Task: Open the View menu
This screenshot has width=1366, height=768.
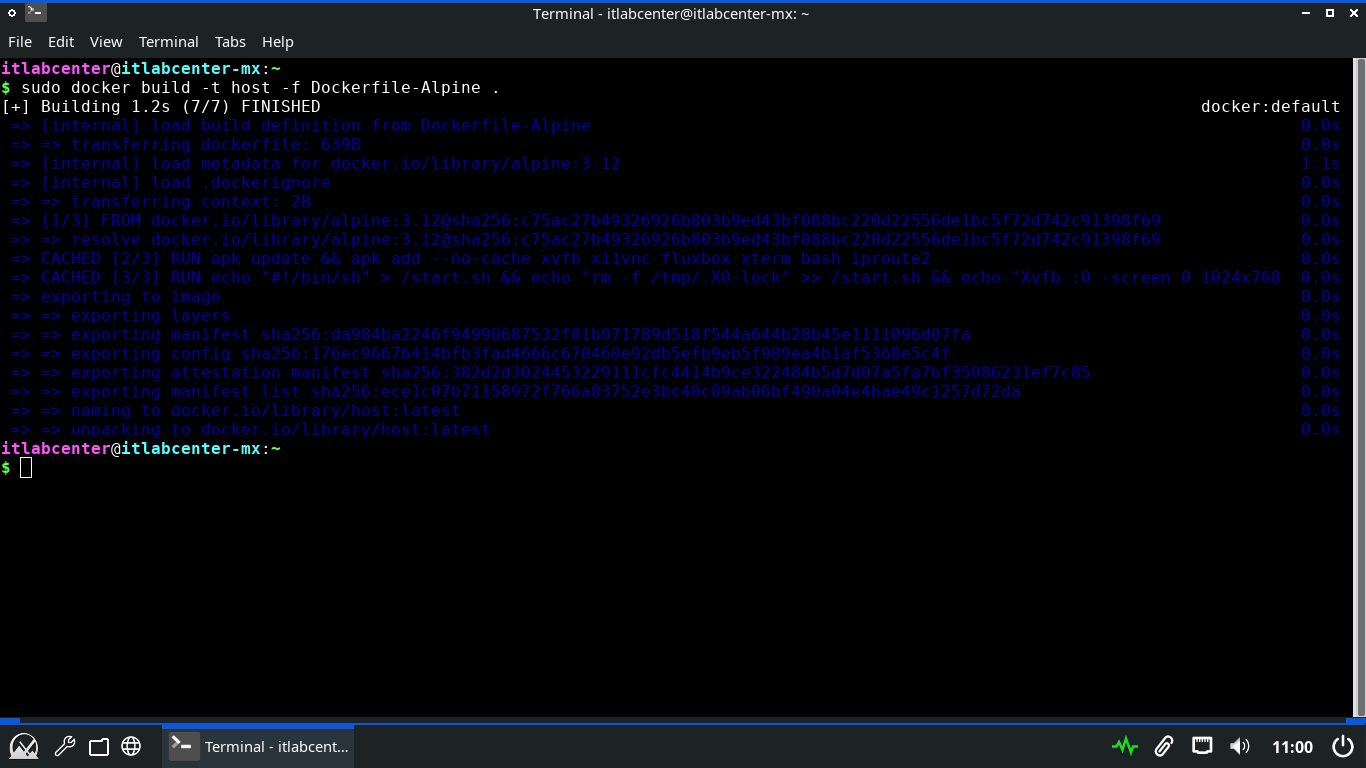Action: (106, 42)
